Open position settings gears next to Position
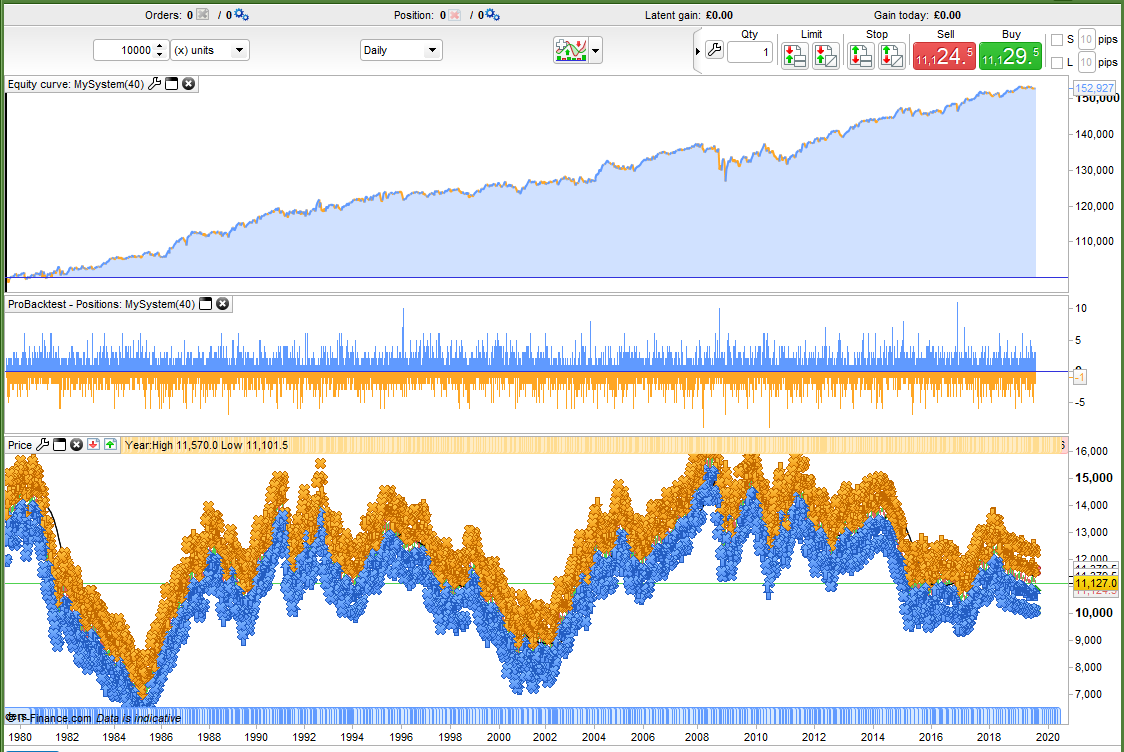 [492, 15]
